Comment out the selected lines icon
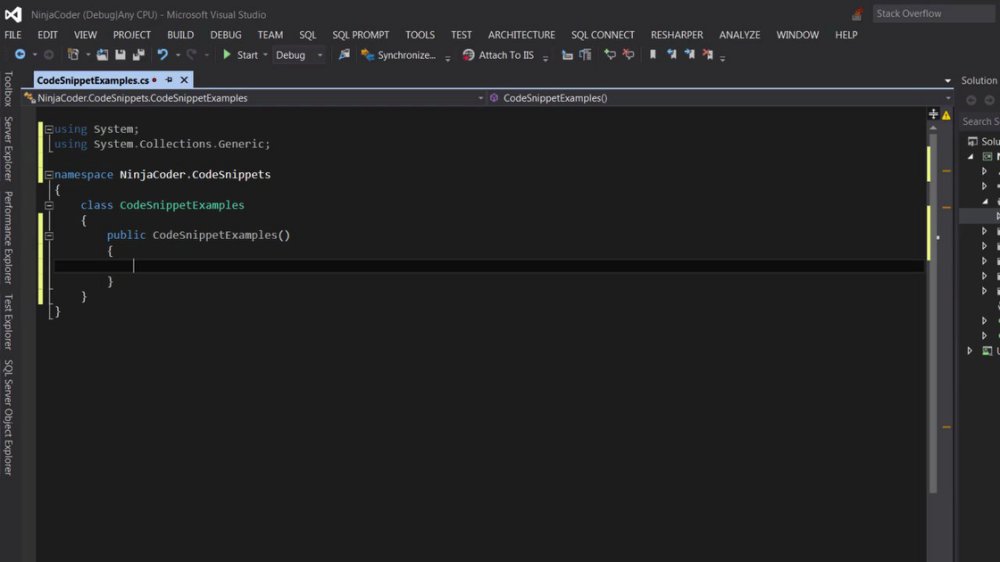The height and width of the screenshot is (562, 1000). (x=610, y=55)
